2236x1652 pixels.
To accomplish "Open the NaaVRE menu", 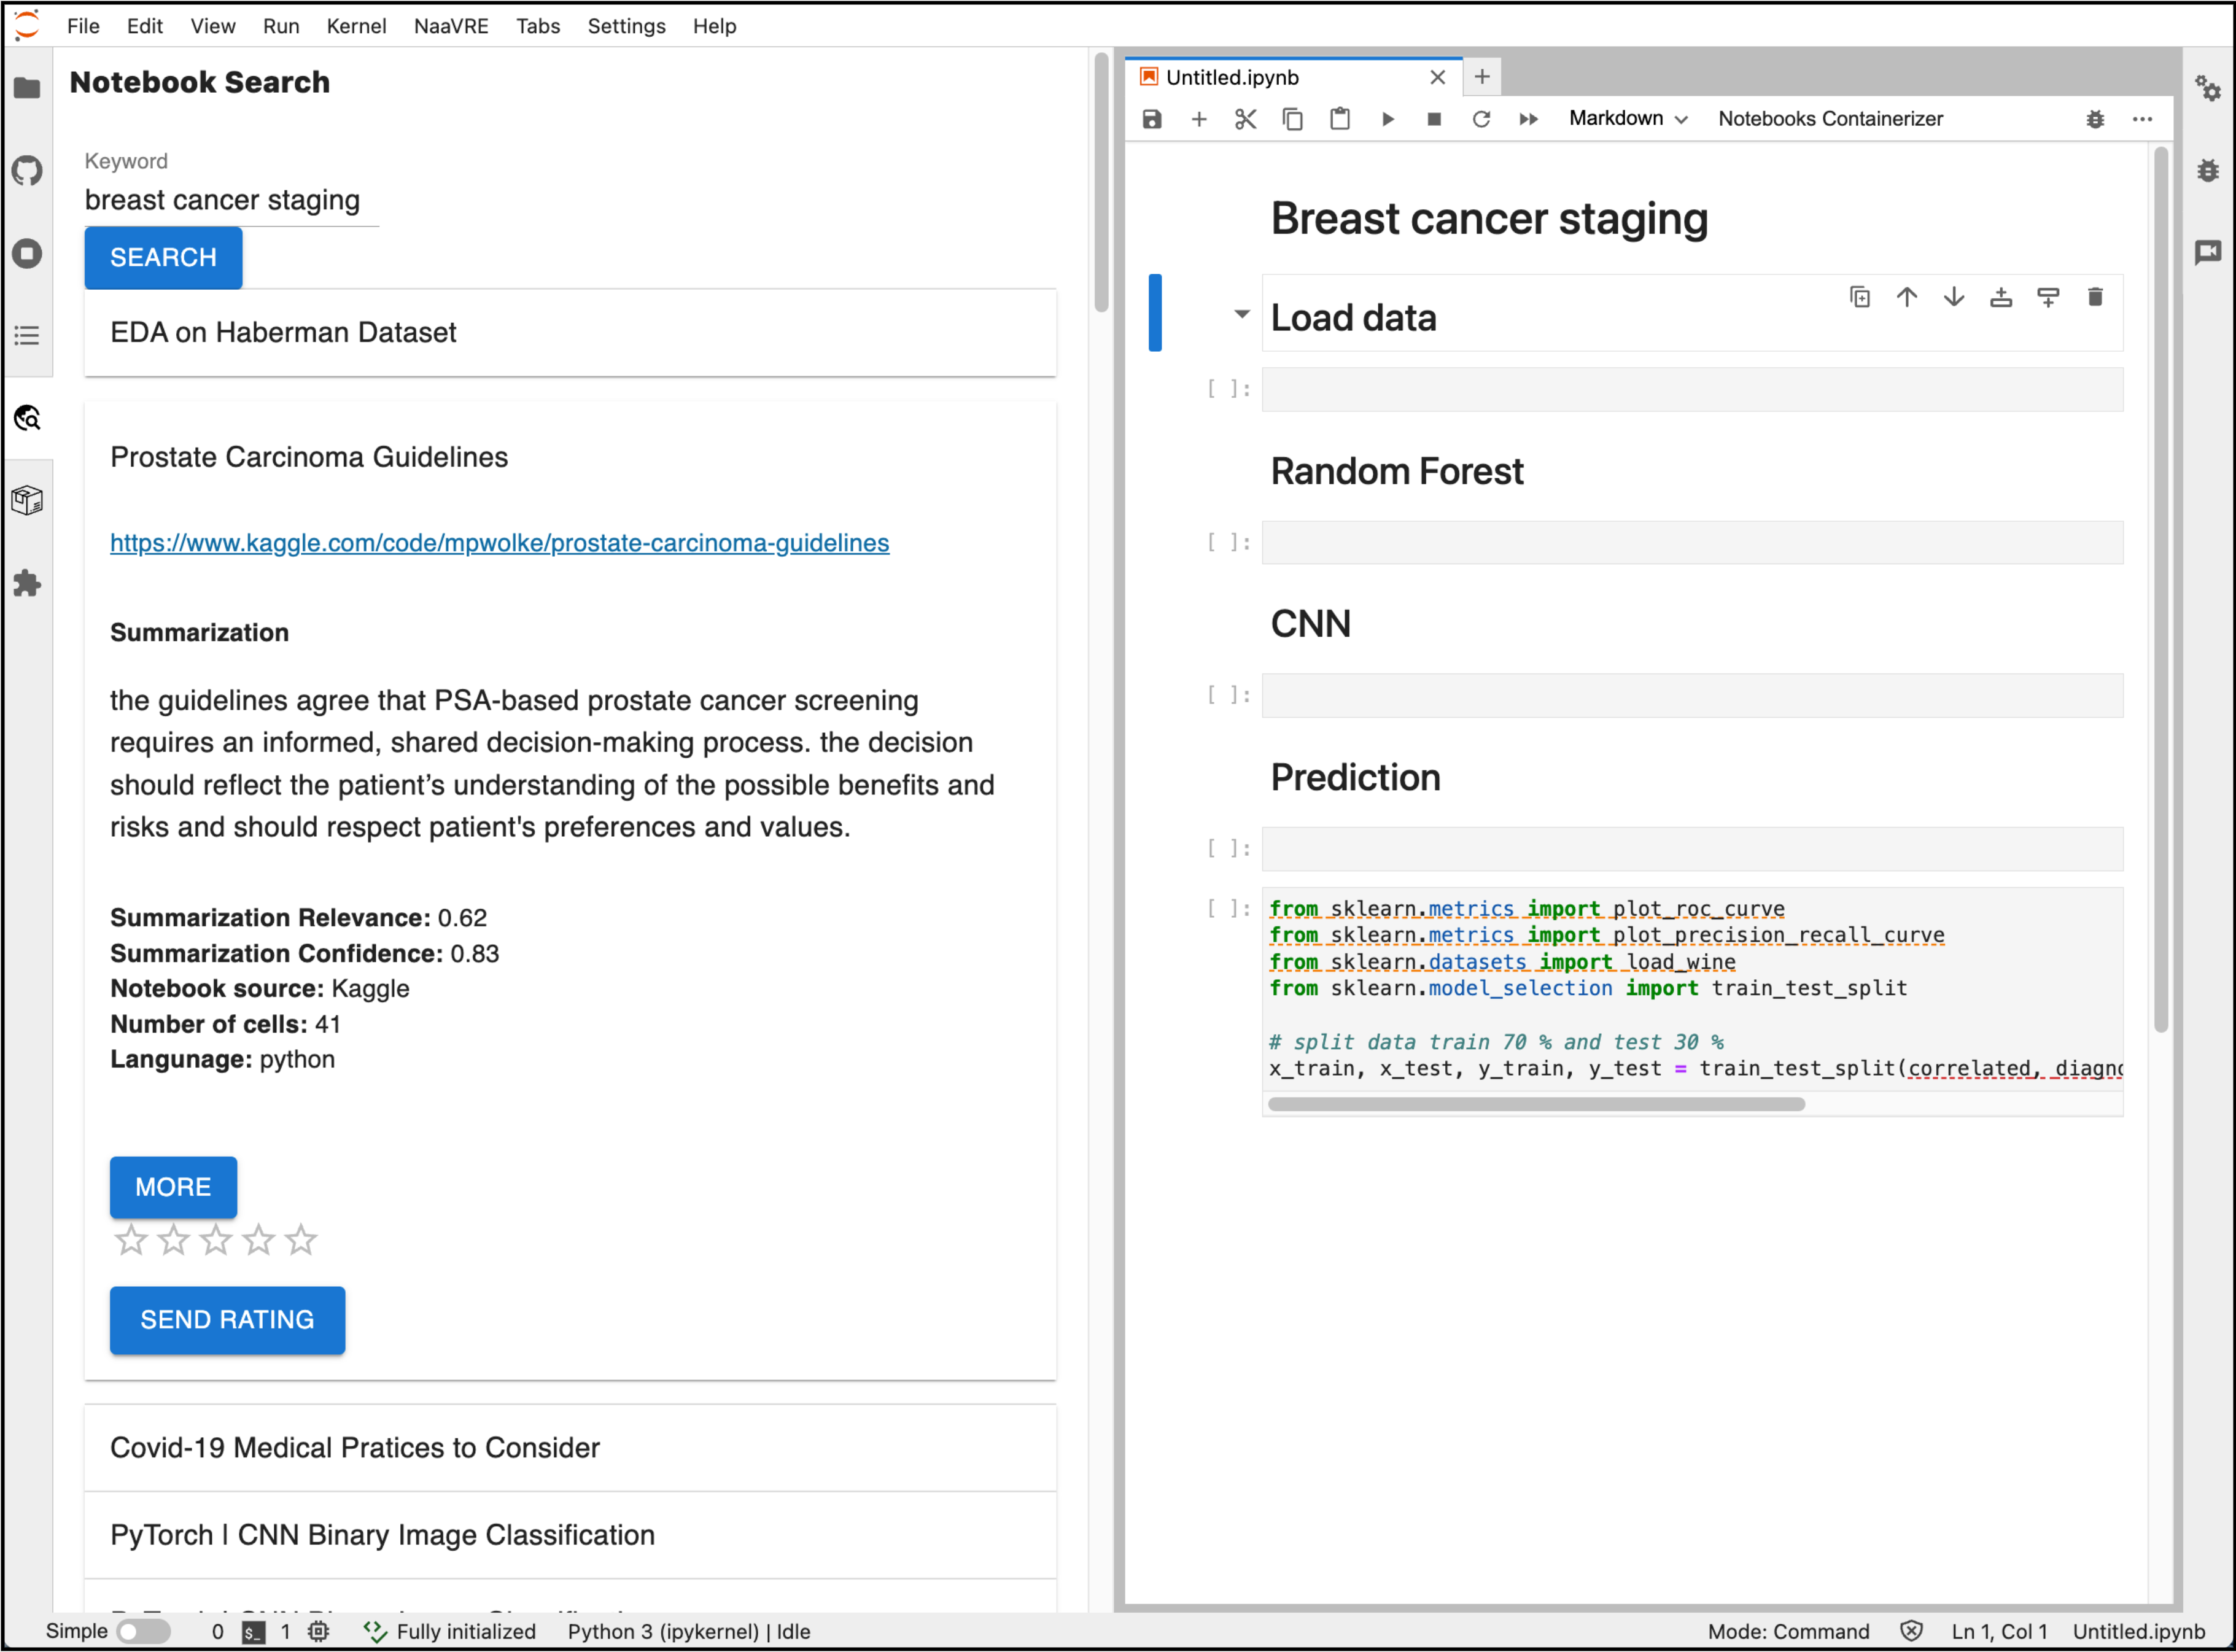I will click(451, 26).
